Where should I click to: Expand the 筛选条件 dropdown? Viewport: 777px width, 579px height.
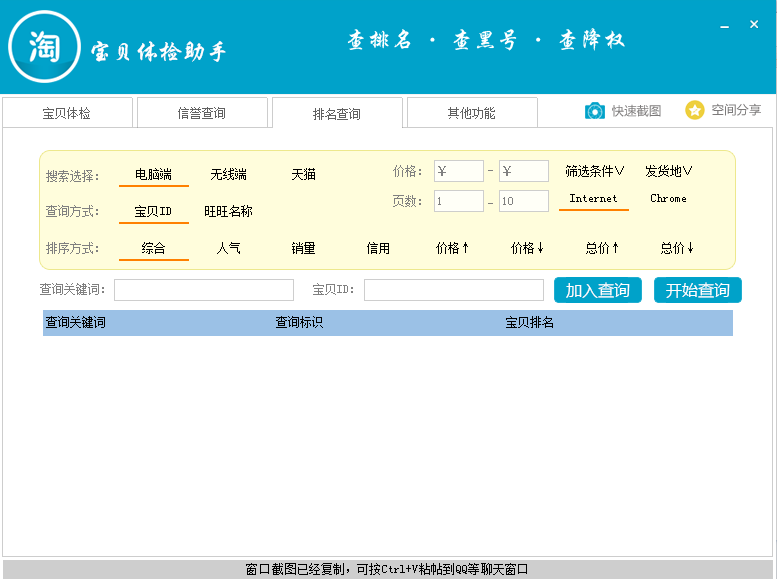click(594, 171)
